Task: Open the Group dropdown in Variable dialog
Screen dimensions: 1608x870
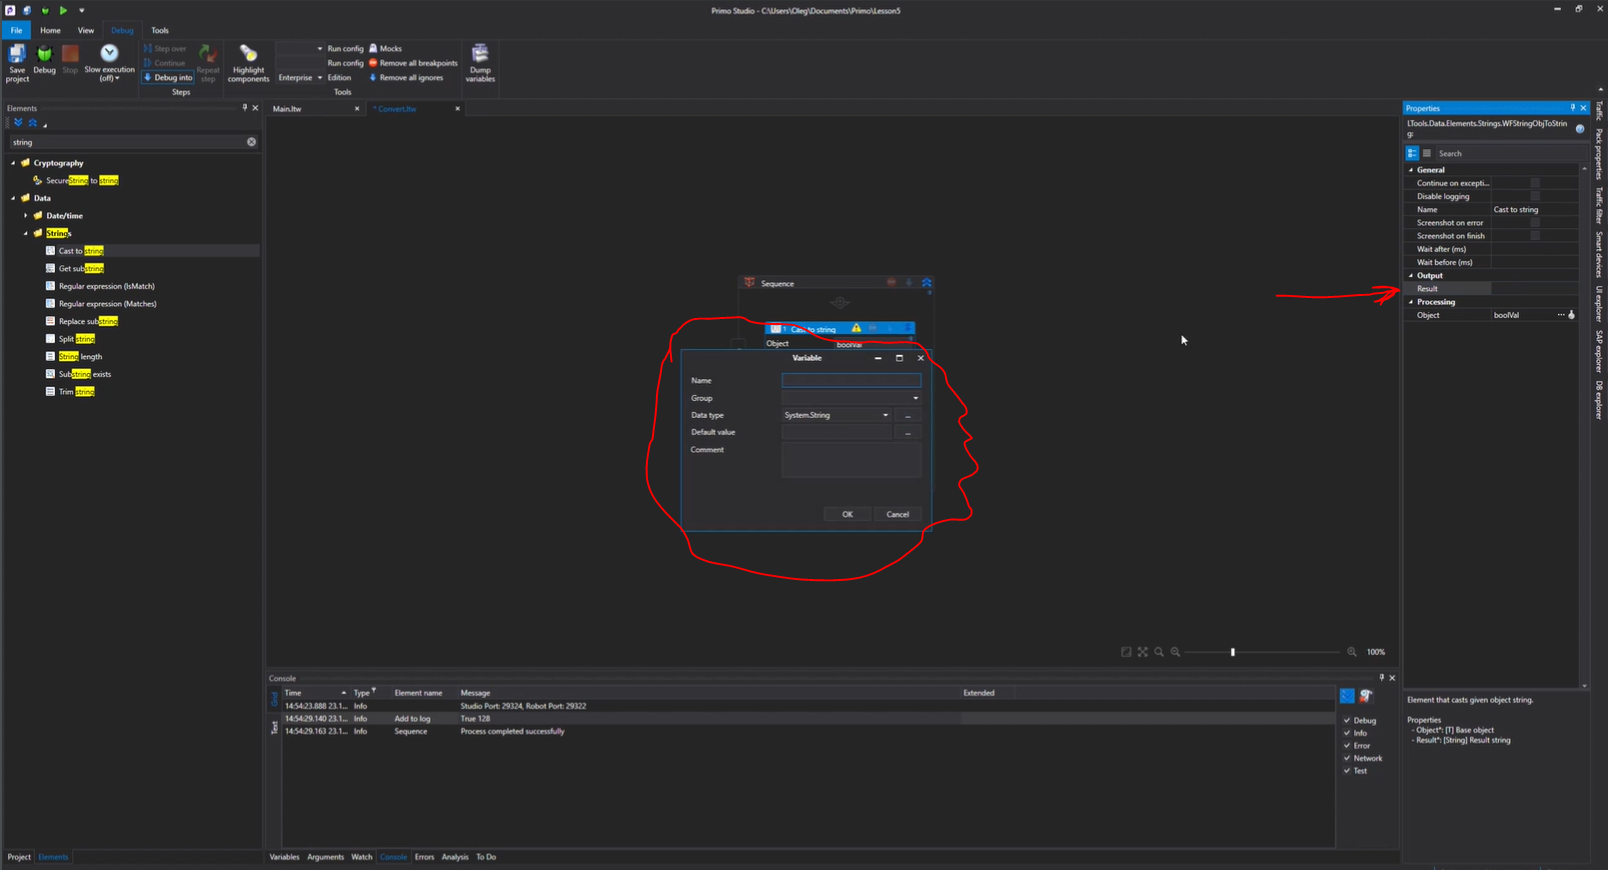Action: (915, 398)
